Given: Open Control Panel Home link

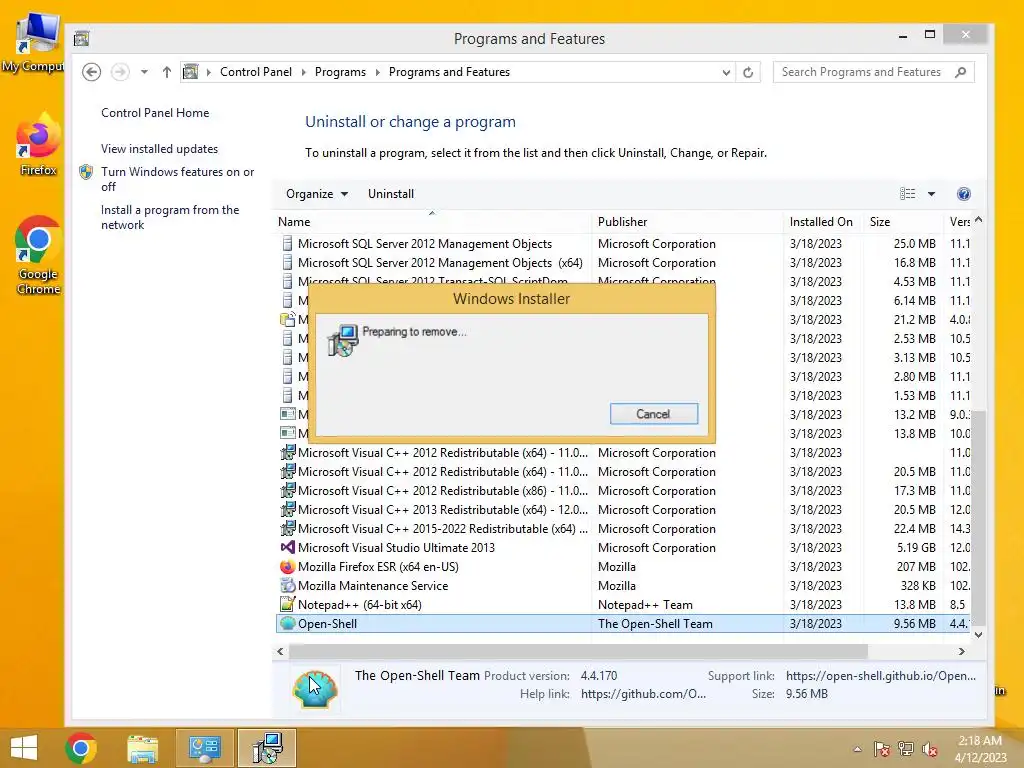Looking at the screenshot, I should tap(155, 113).
